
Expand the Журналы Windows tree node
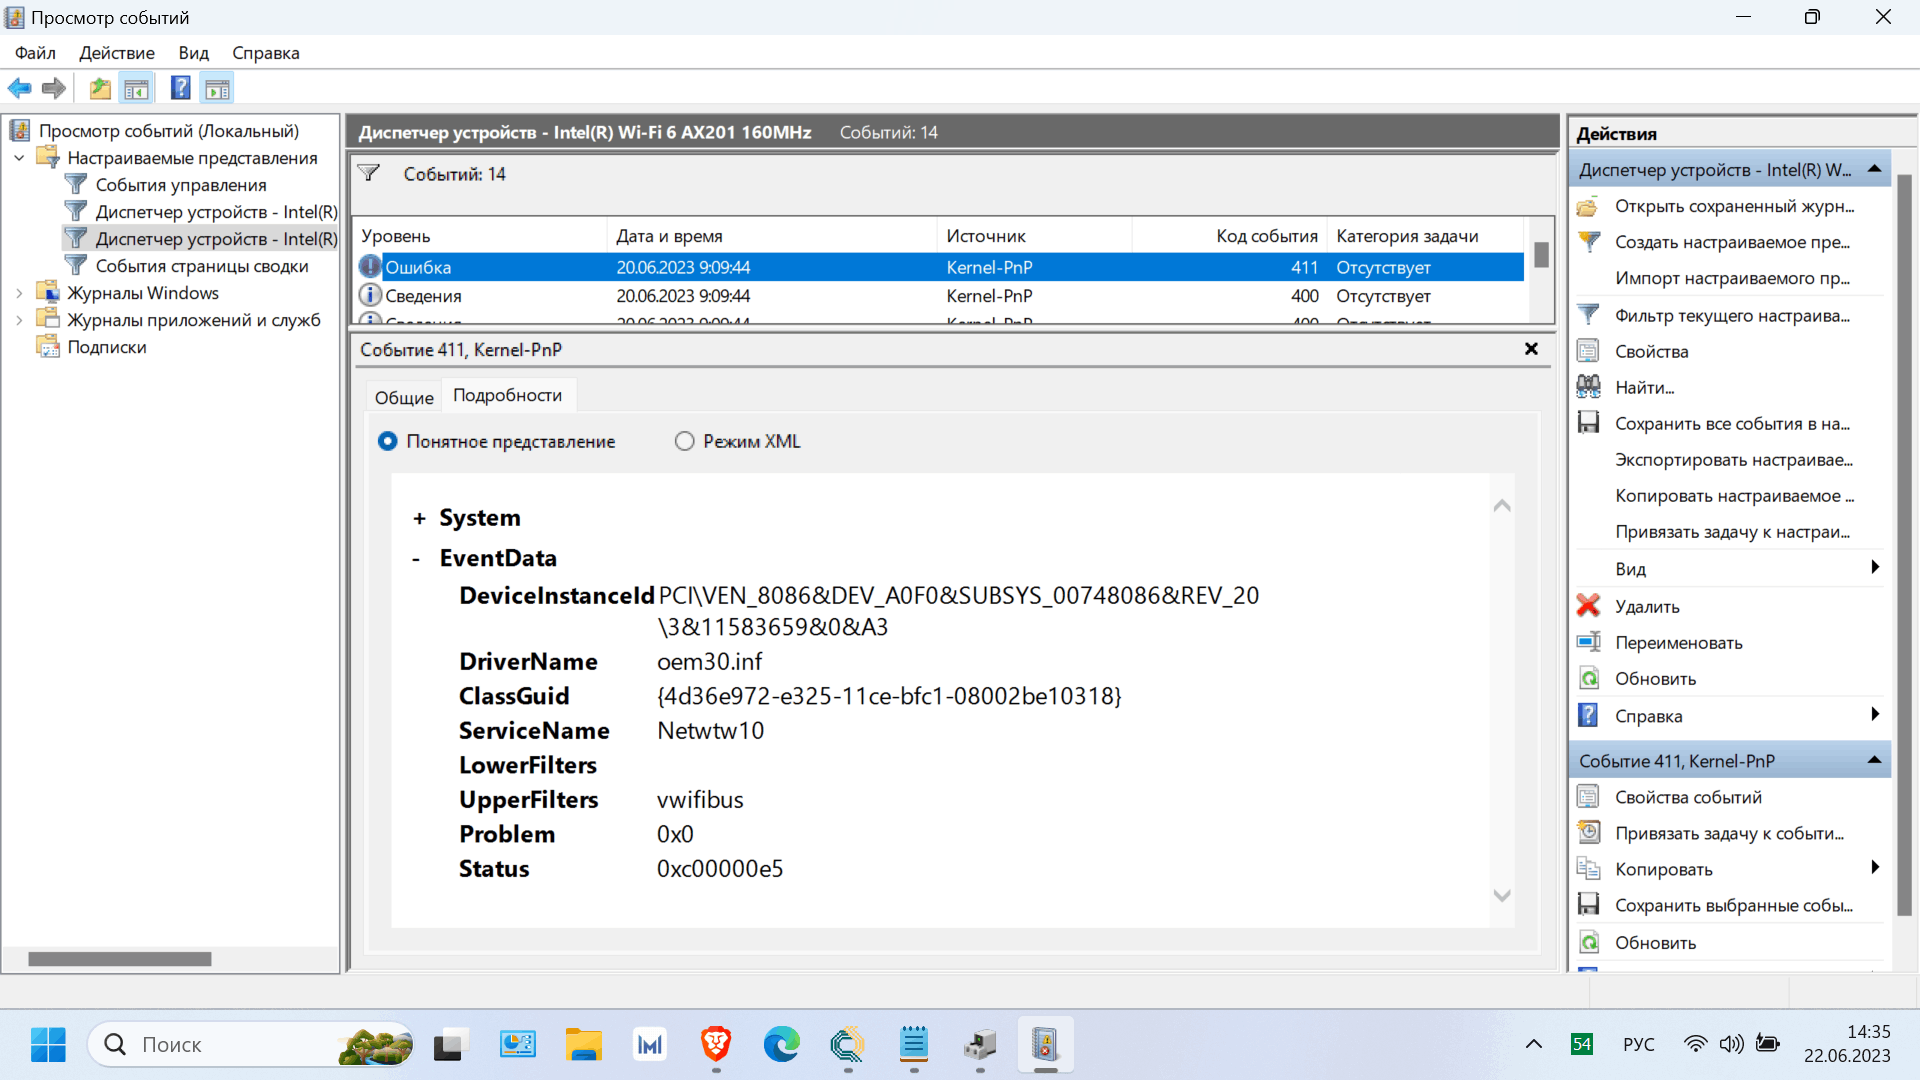[19, 293]
